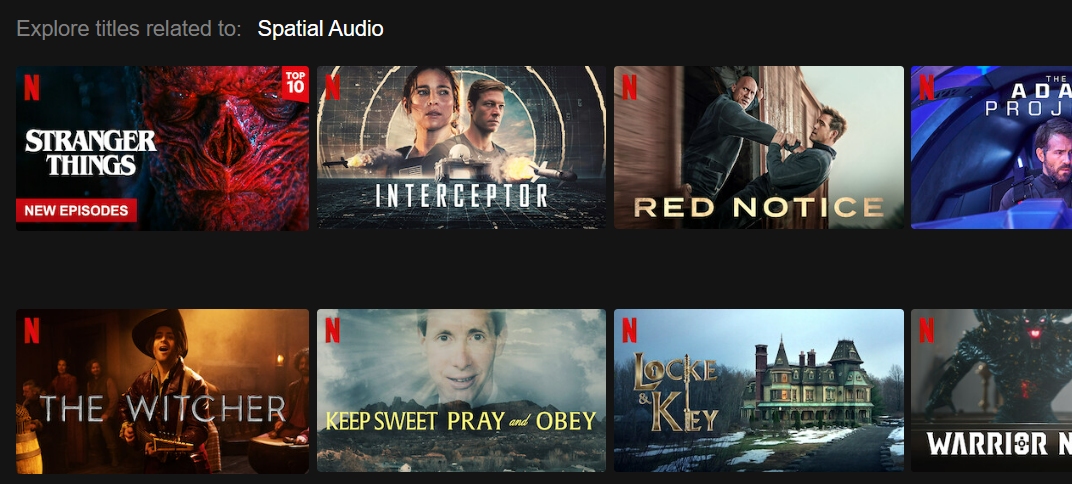The image size is (1072, 484).
Task: Click the Netflix N logo on Interceptor
Action: (x=332, y=88)
